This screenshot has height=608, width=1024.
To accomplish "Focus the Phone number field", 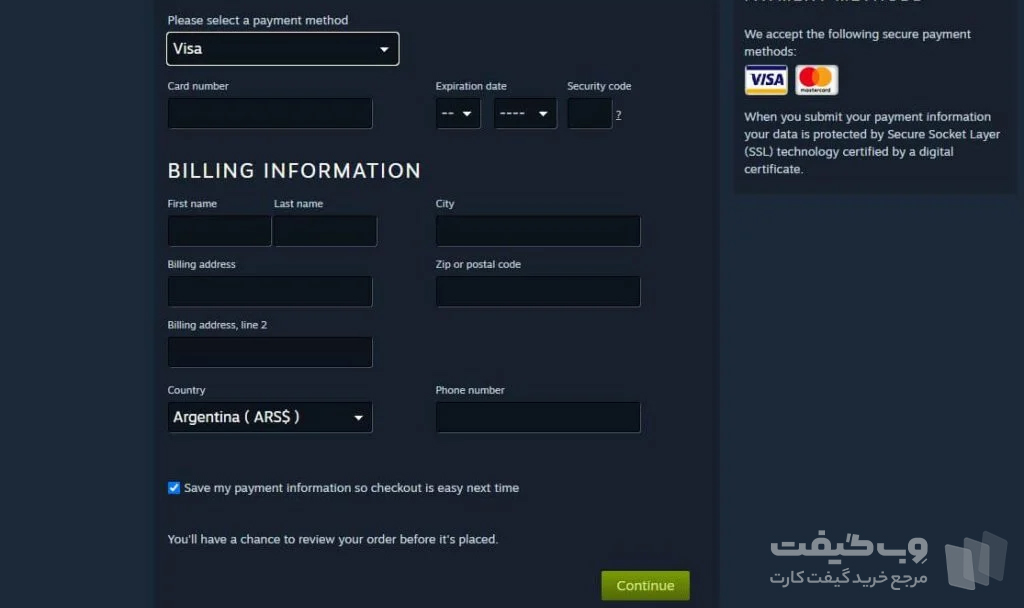I will click(538, 417).
